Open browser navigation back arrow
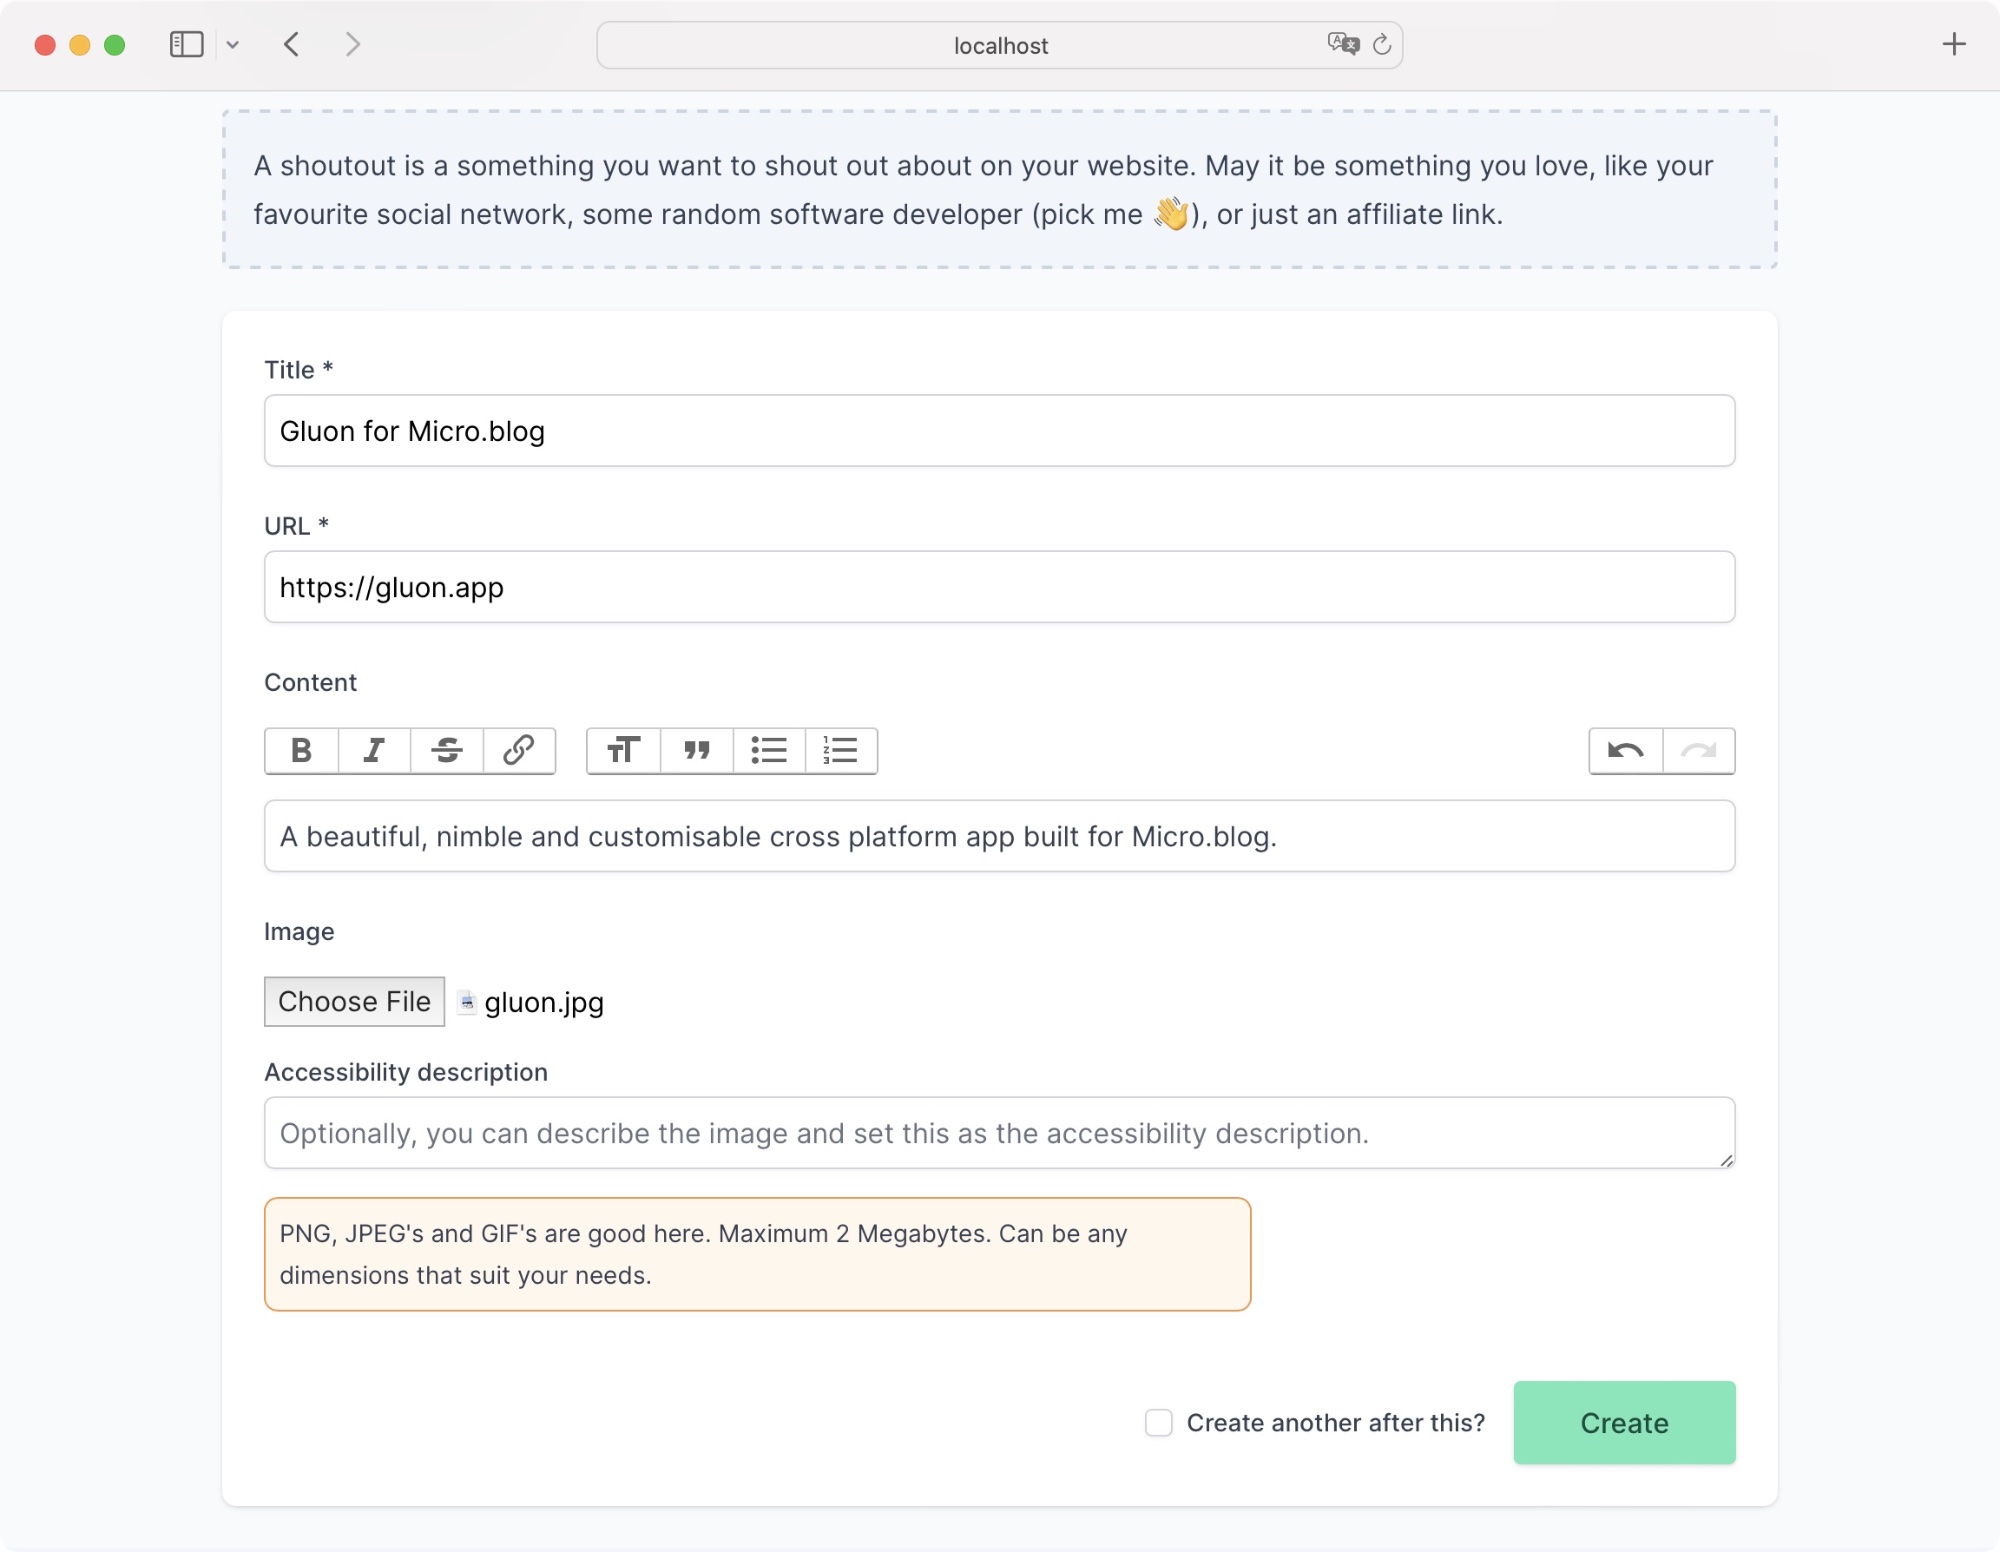Viewport: 2000px width, 1552px height. tap(291, 45)
